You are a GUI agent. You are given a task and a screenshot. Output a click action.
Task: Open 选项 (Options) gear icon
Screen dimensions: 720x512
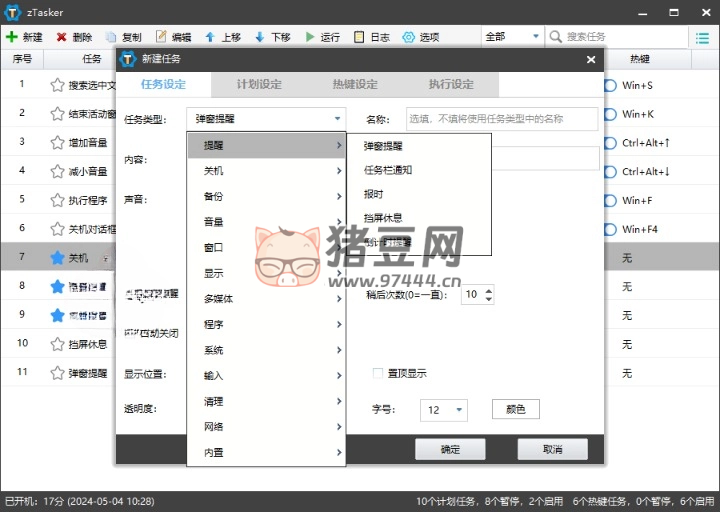click(408, 37)
